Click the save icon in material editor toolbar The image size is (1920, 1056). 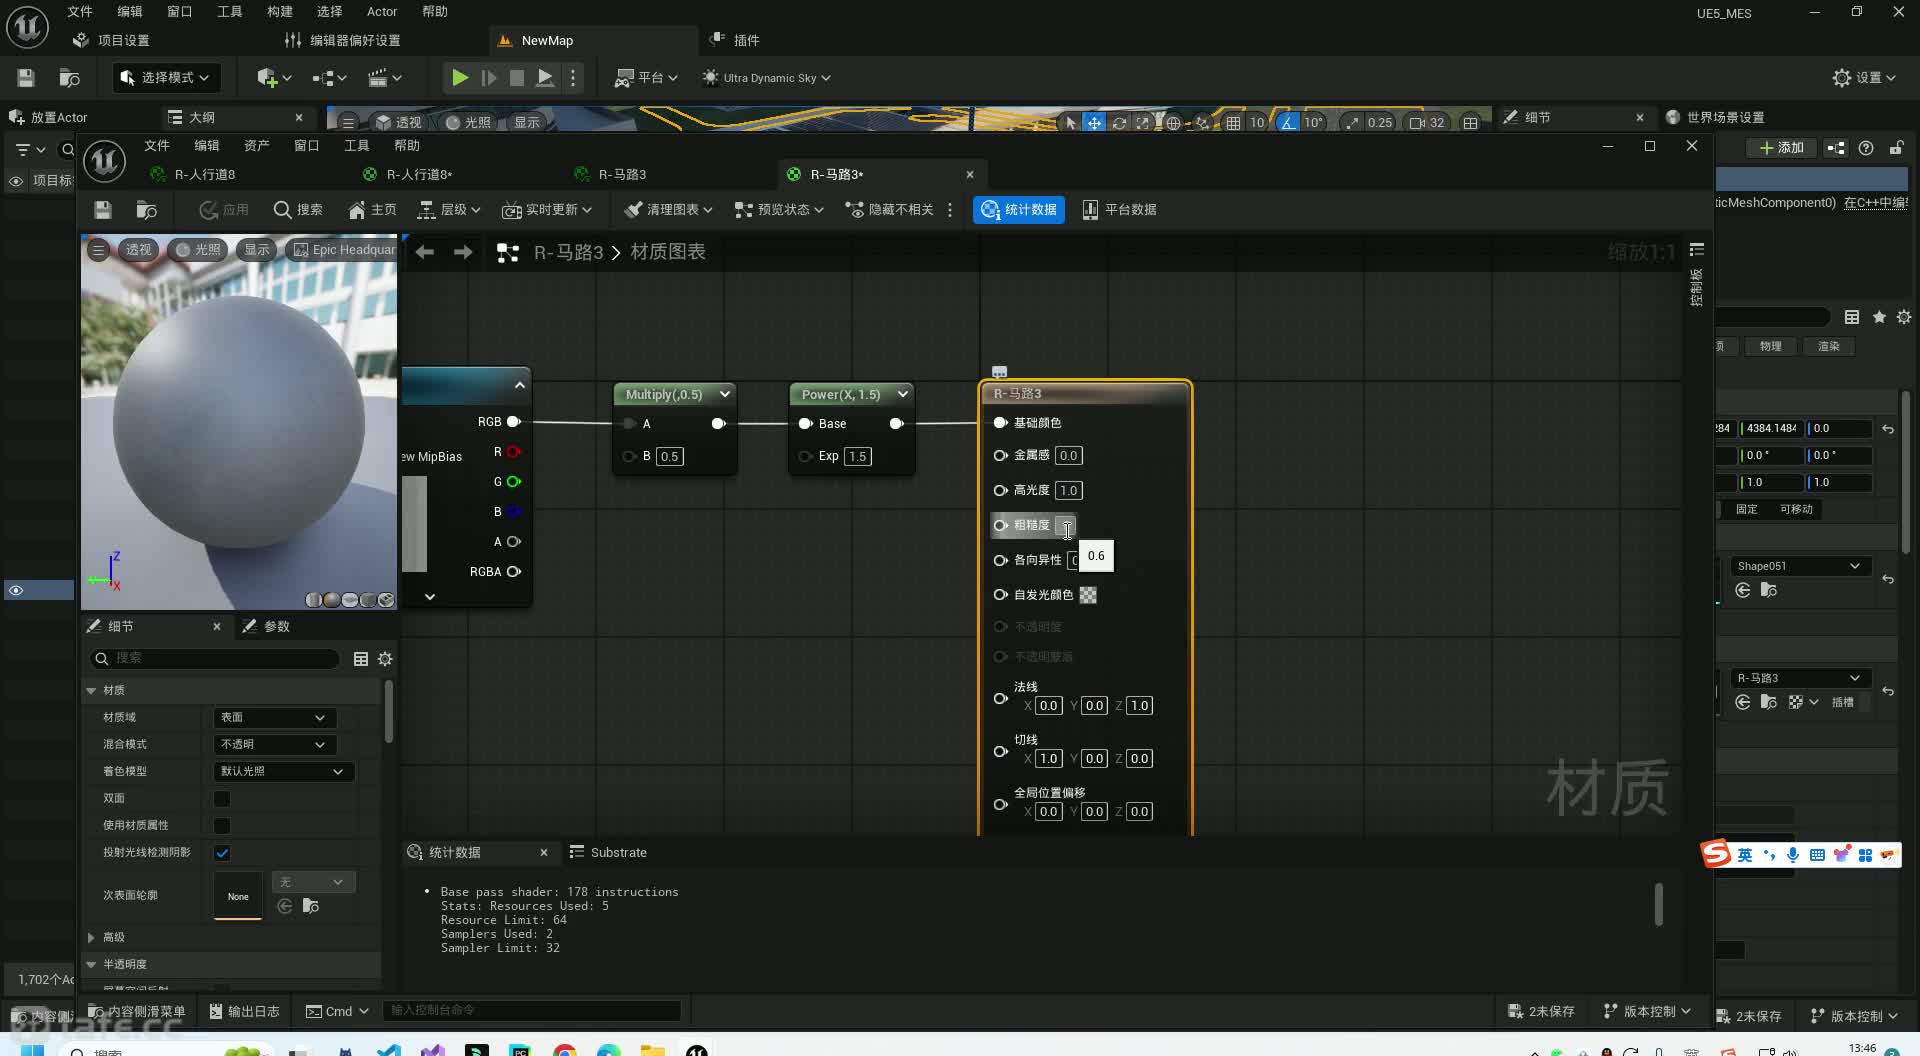click(x=102, y=210)
